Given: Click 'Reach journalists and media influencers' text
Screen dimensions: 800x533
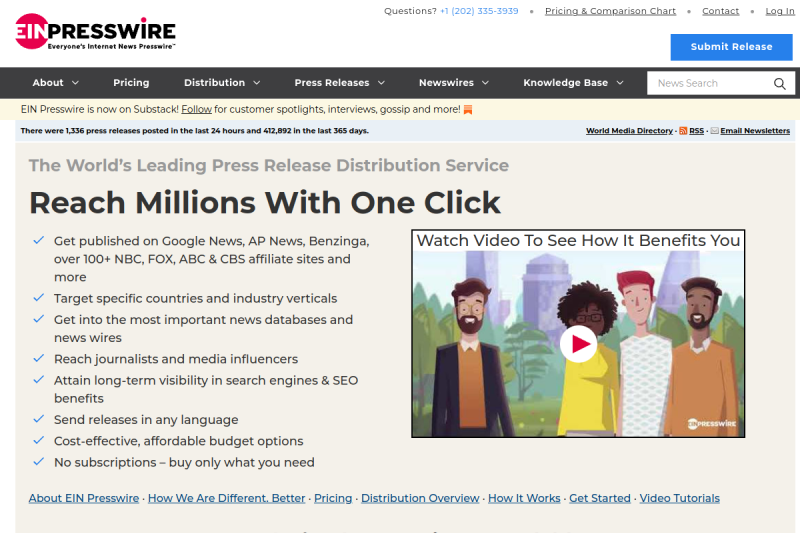Looking at the screenshot, I should [176, 359].
